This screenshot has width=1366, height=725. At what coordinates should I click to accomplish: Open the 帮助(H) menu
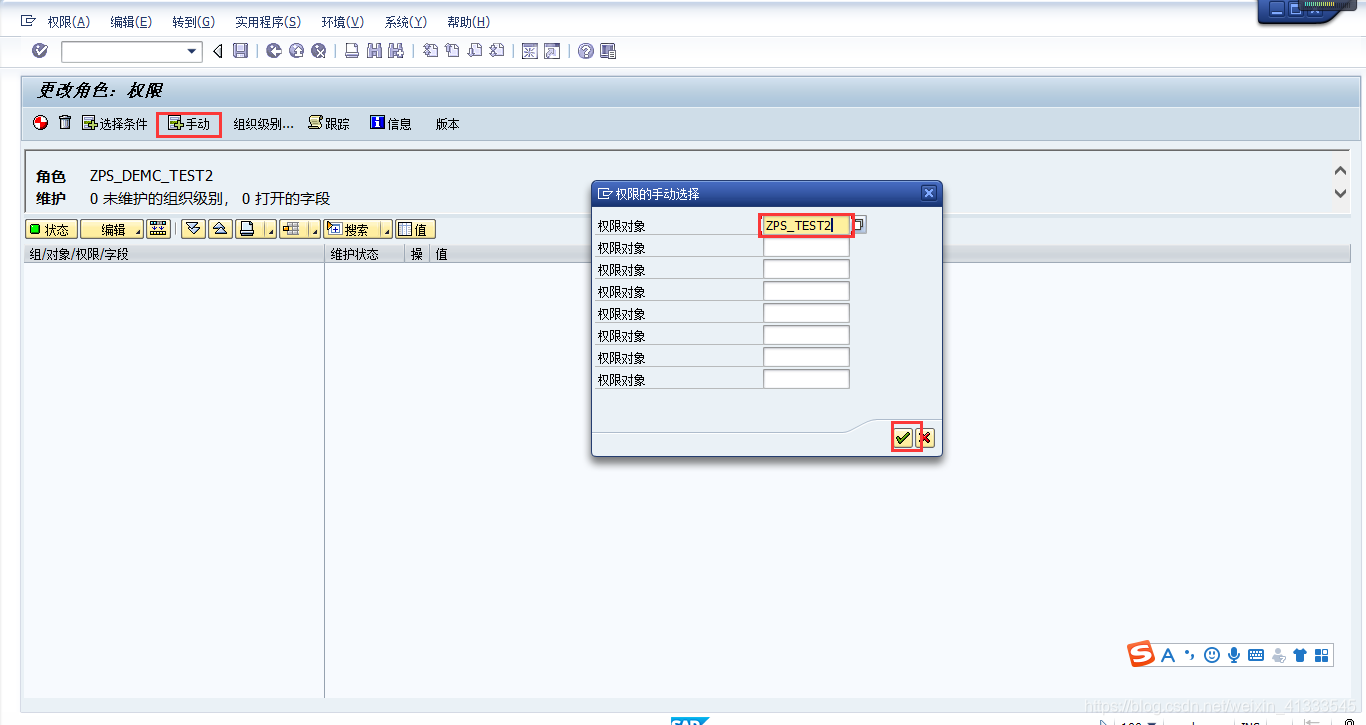[468, 22]
